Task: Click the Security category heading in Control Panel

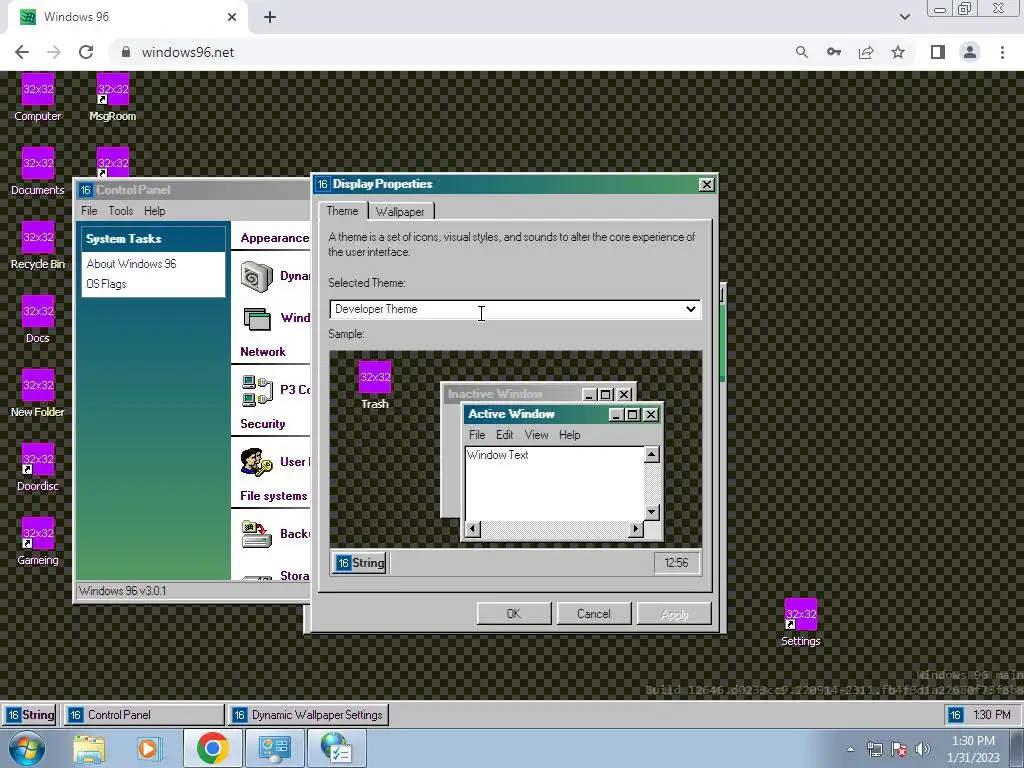Action: (263, 424)
